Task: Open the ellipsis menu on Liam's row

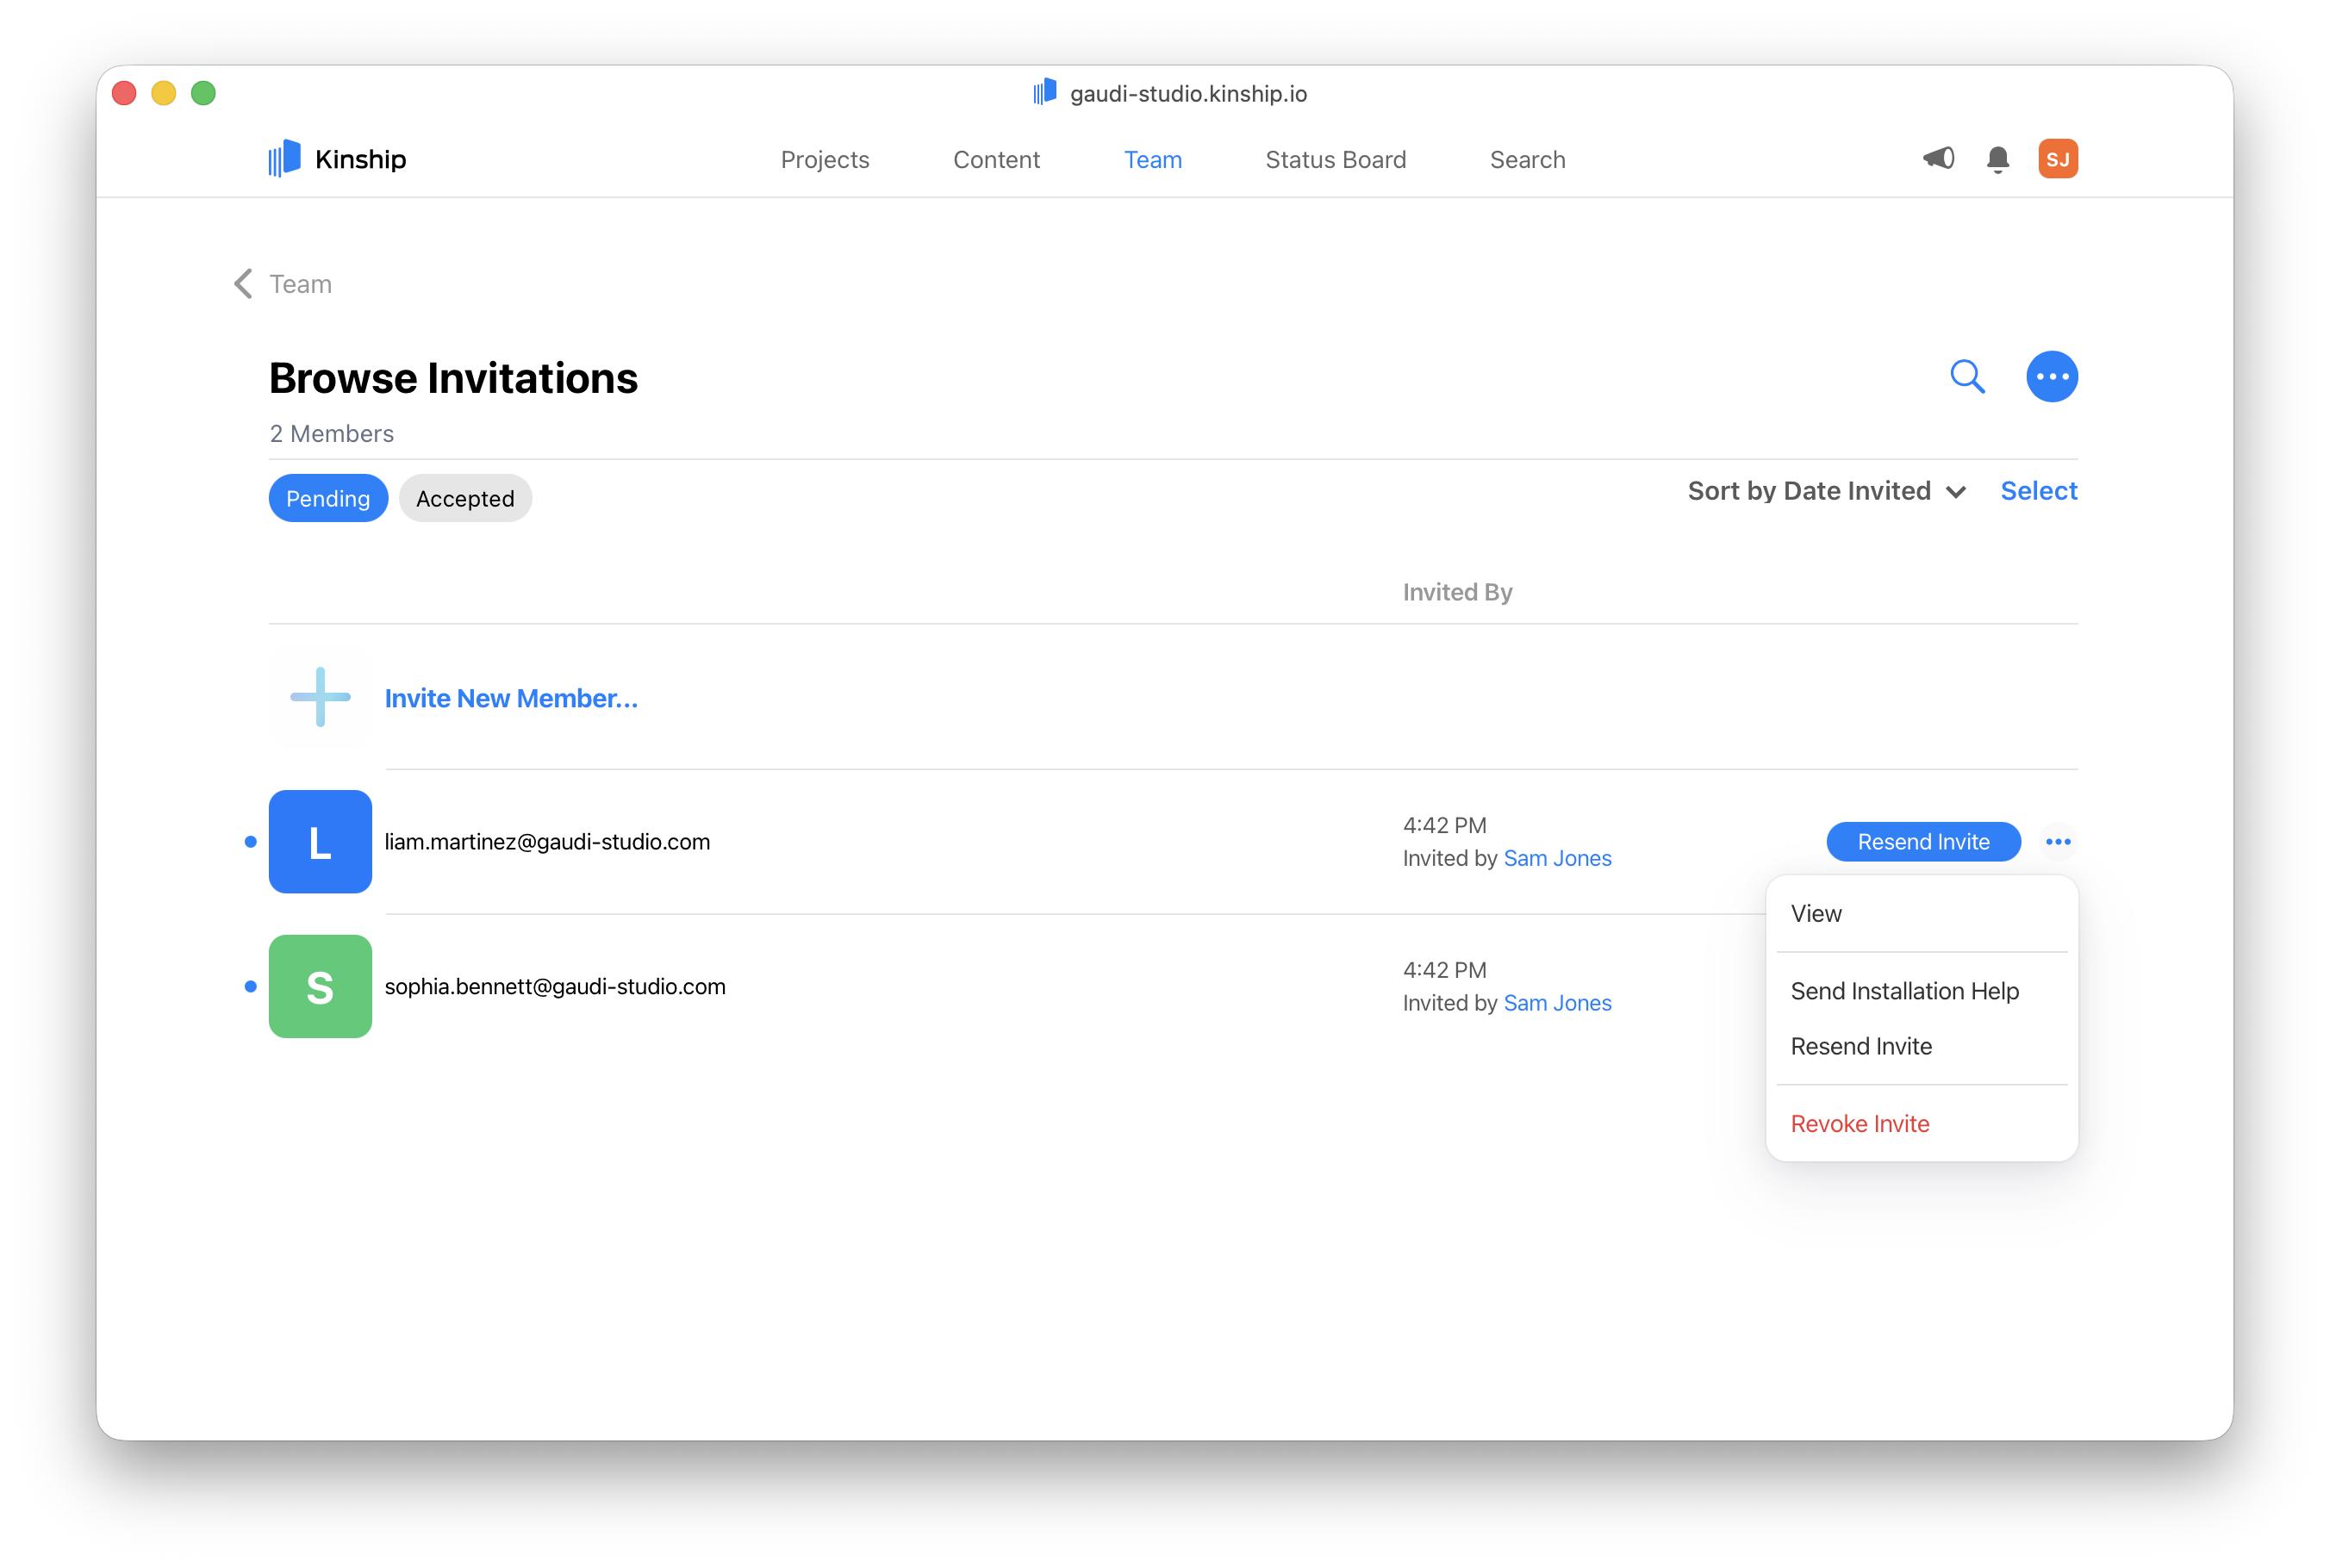Action: 2058,841
